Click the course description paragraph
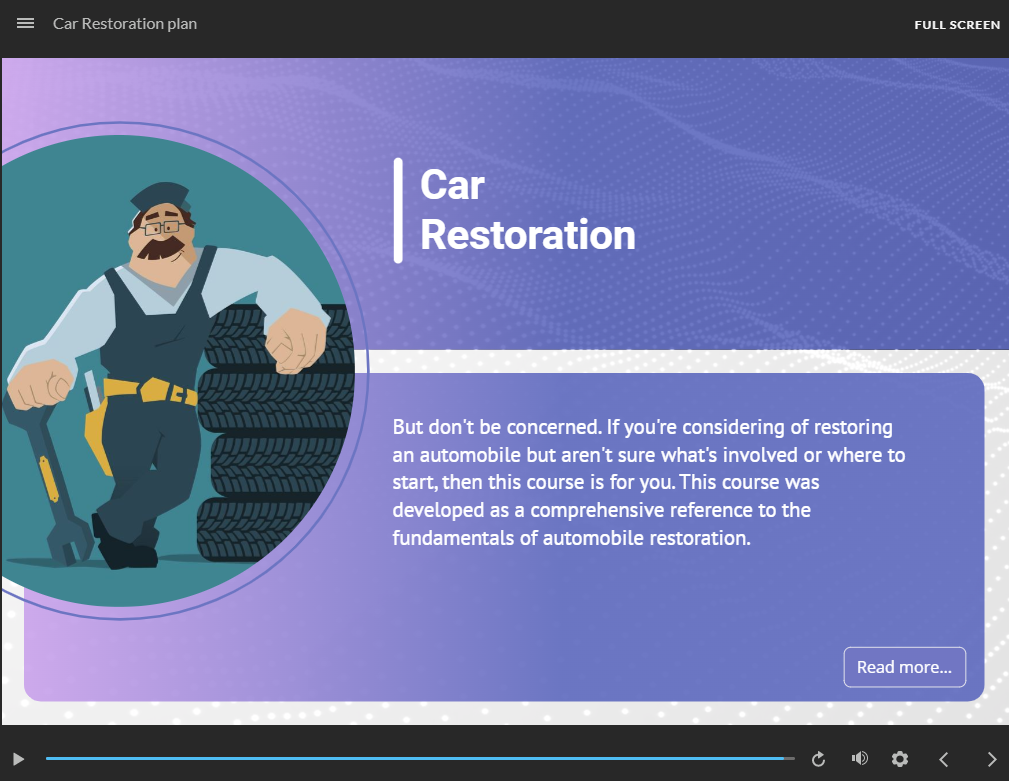Screen dimensions: 1009x781 [648, 482]
